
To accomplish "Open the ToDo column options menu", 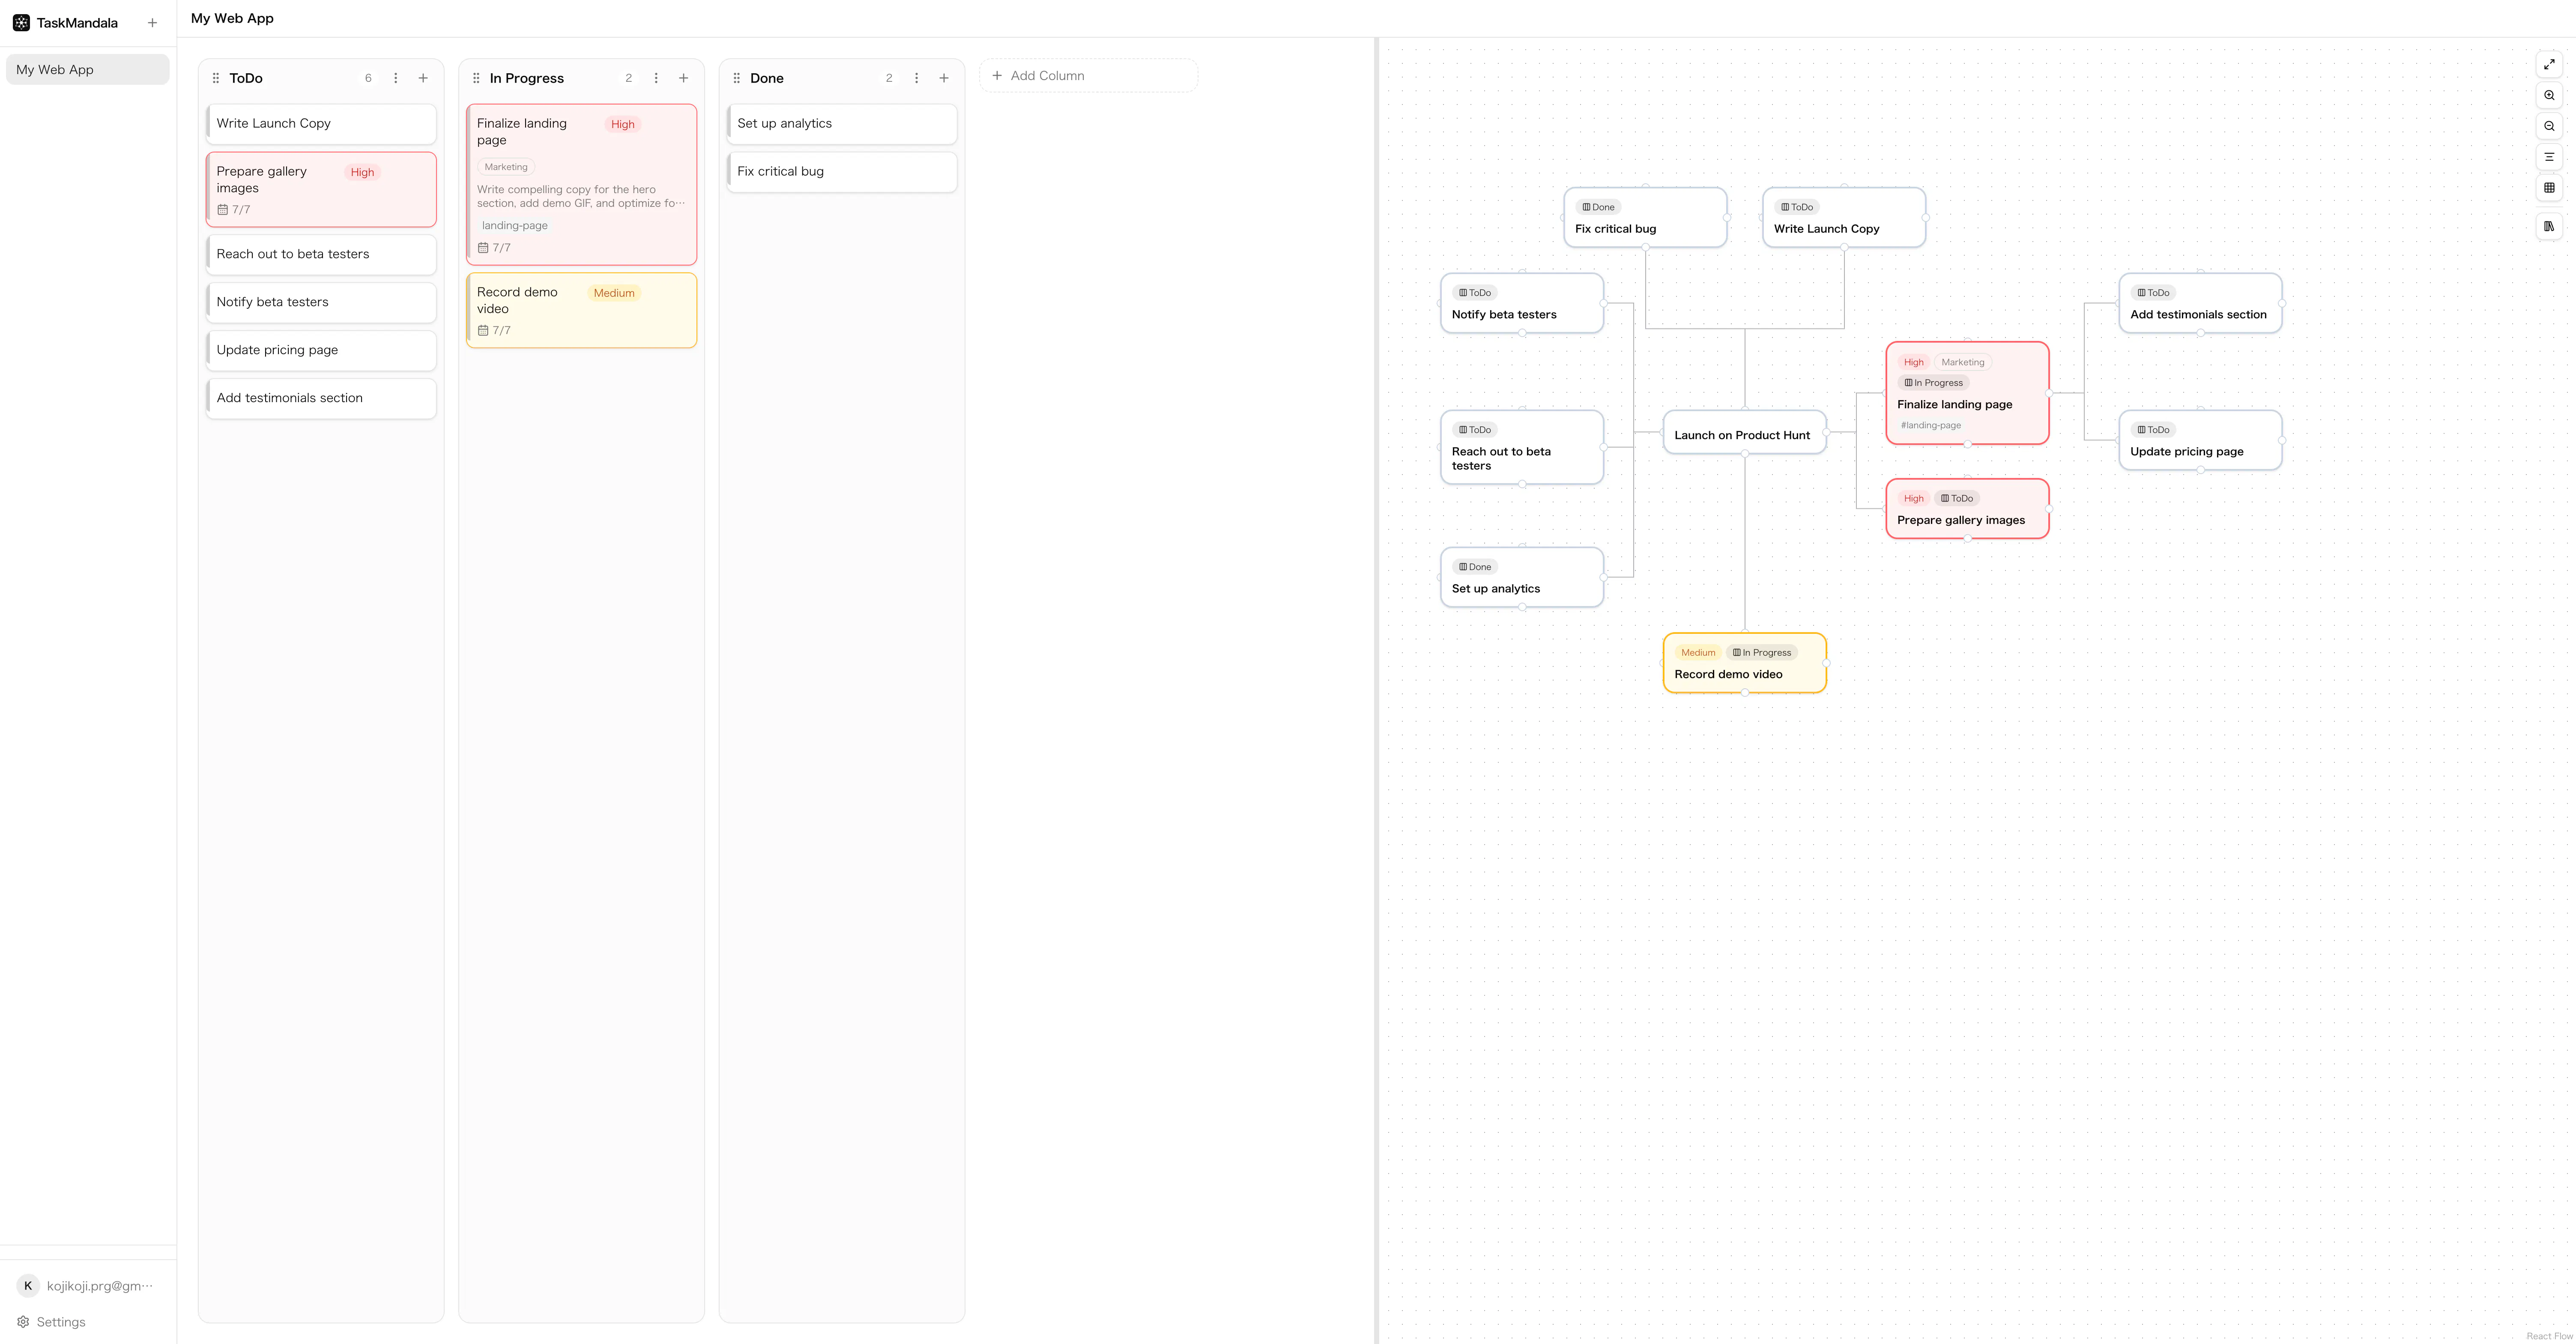I will [396, 78].
